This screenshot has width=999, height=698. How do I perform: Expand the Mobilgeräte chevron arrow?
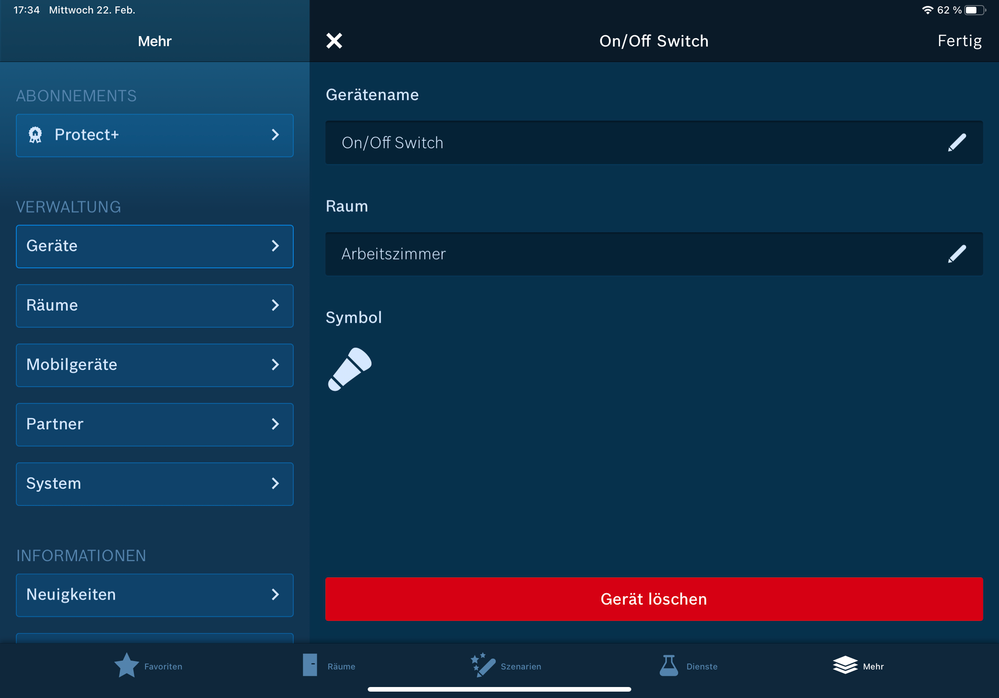[x=275, y=365]
